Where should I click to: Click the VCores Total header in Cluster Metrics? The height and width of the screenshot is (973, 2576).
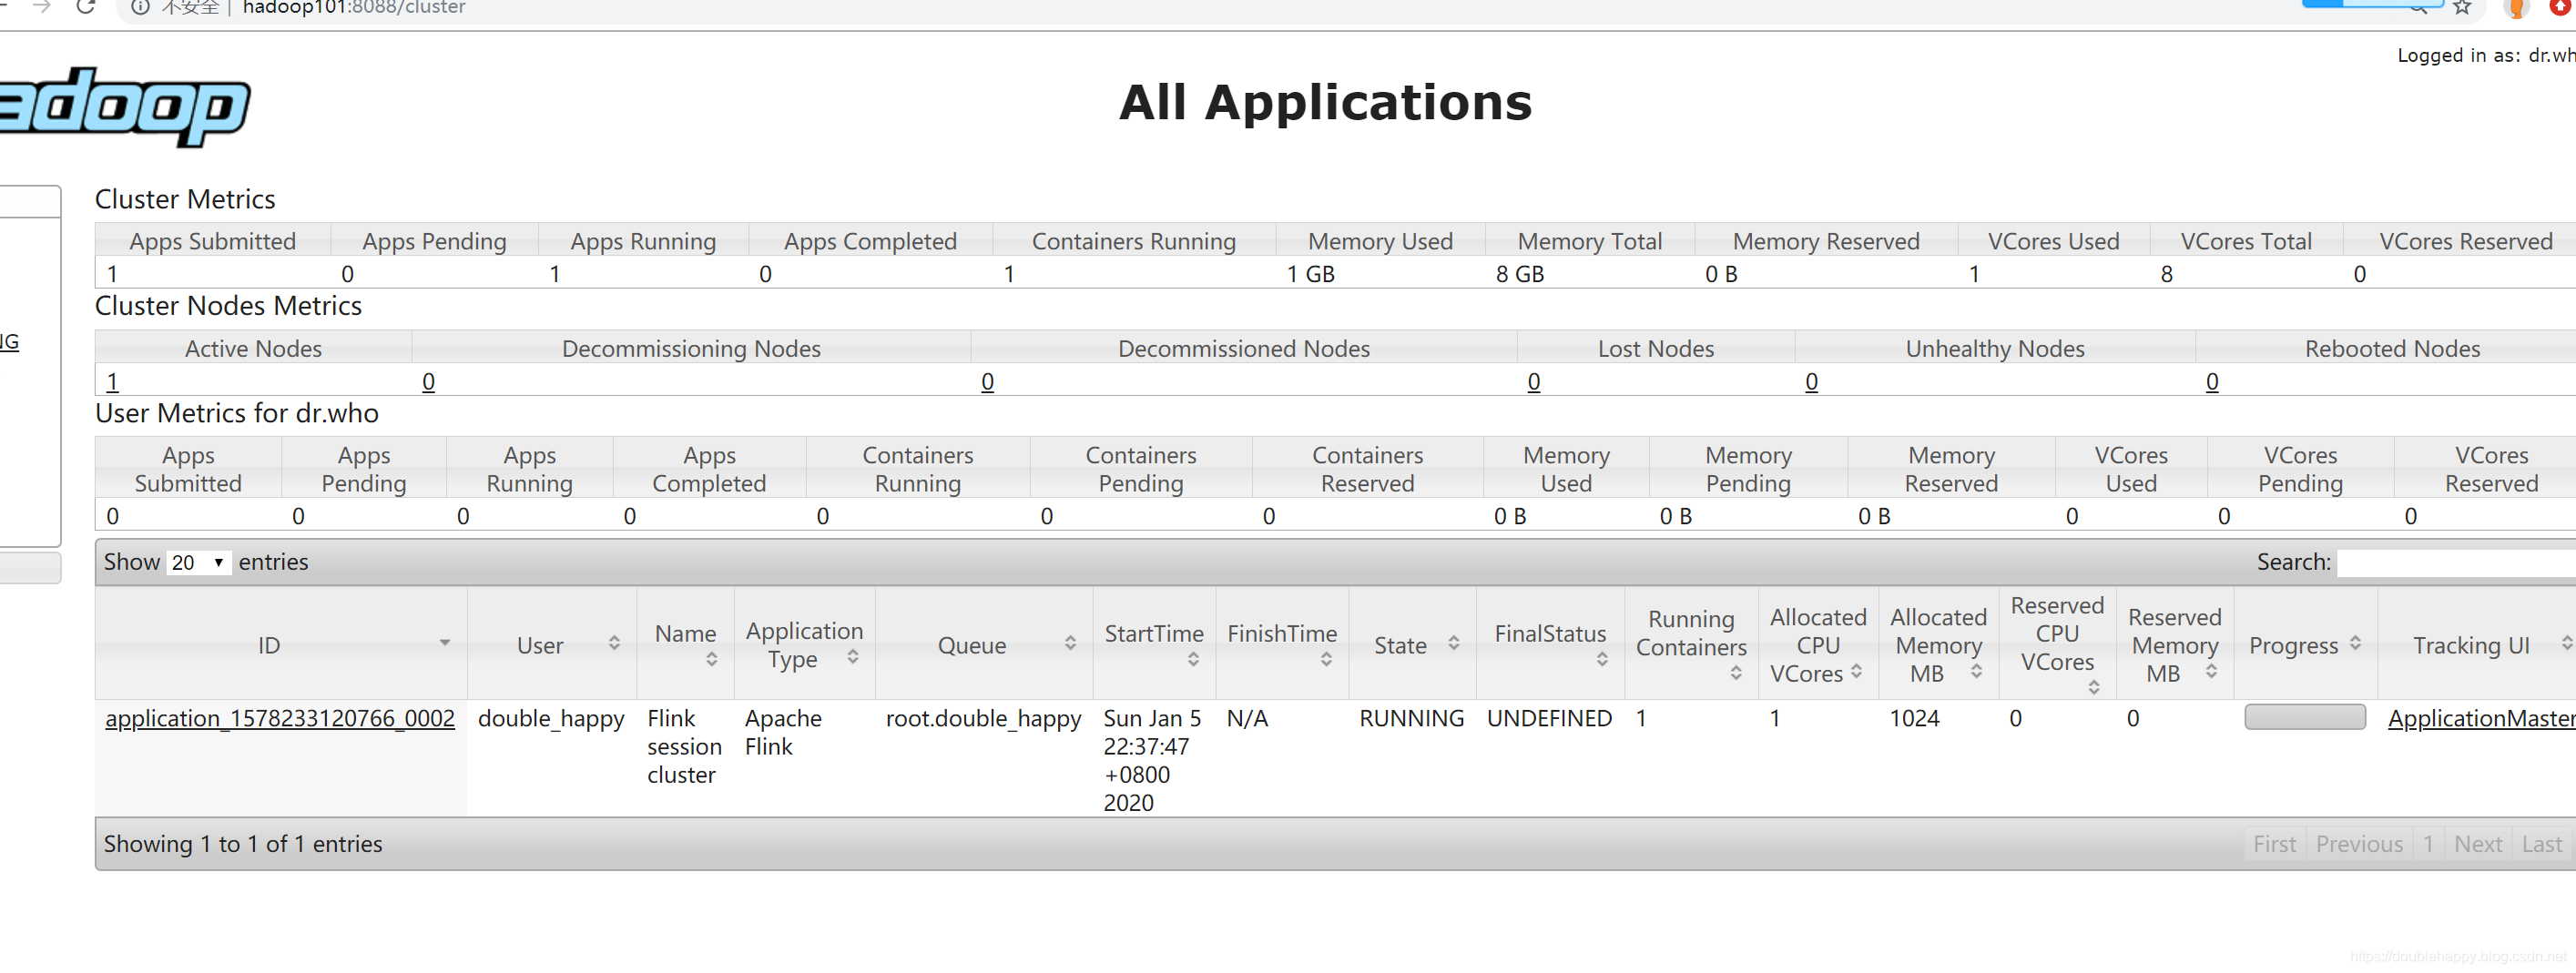pos(2245,241)
